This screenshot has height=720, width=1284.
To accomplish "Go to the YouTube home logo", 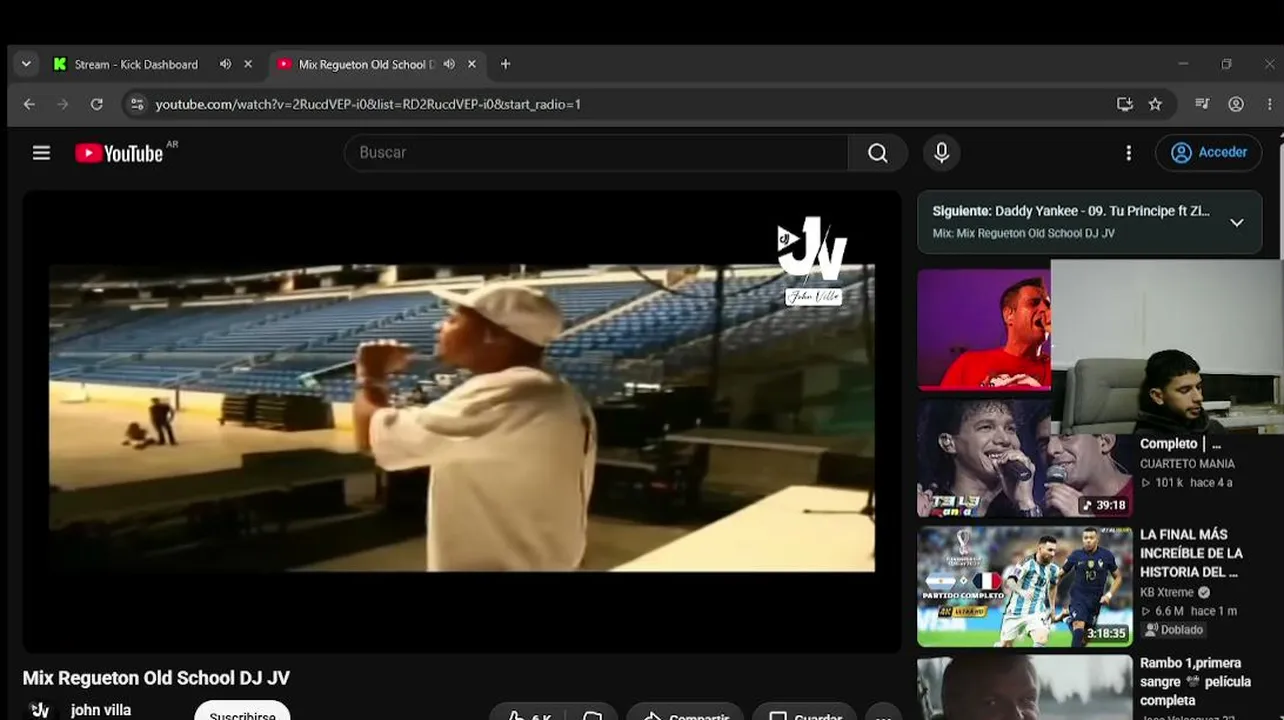I will click(120, 153).
